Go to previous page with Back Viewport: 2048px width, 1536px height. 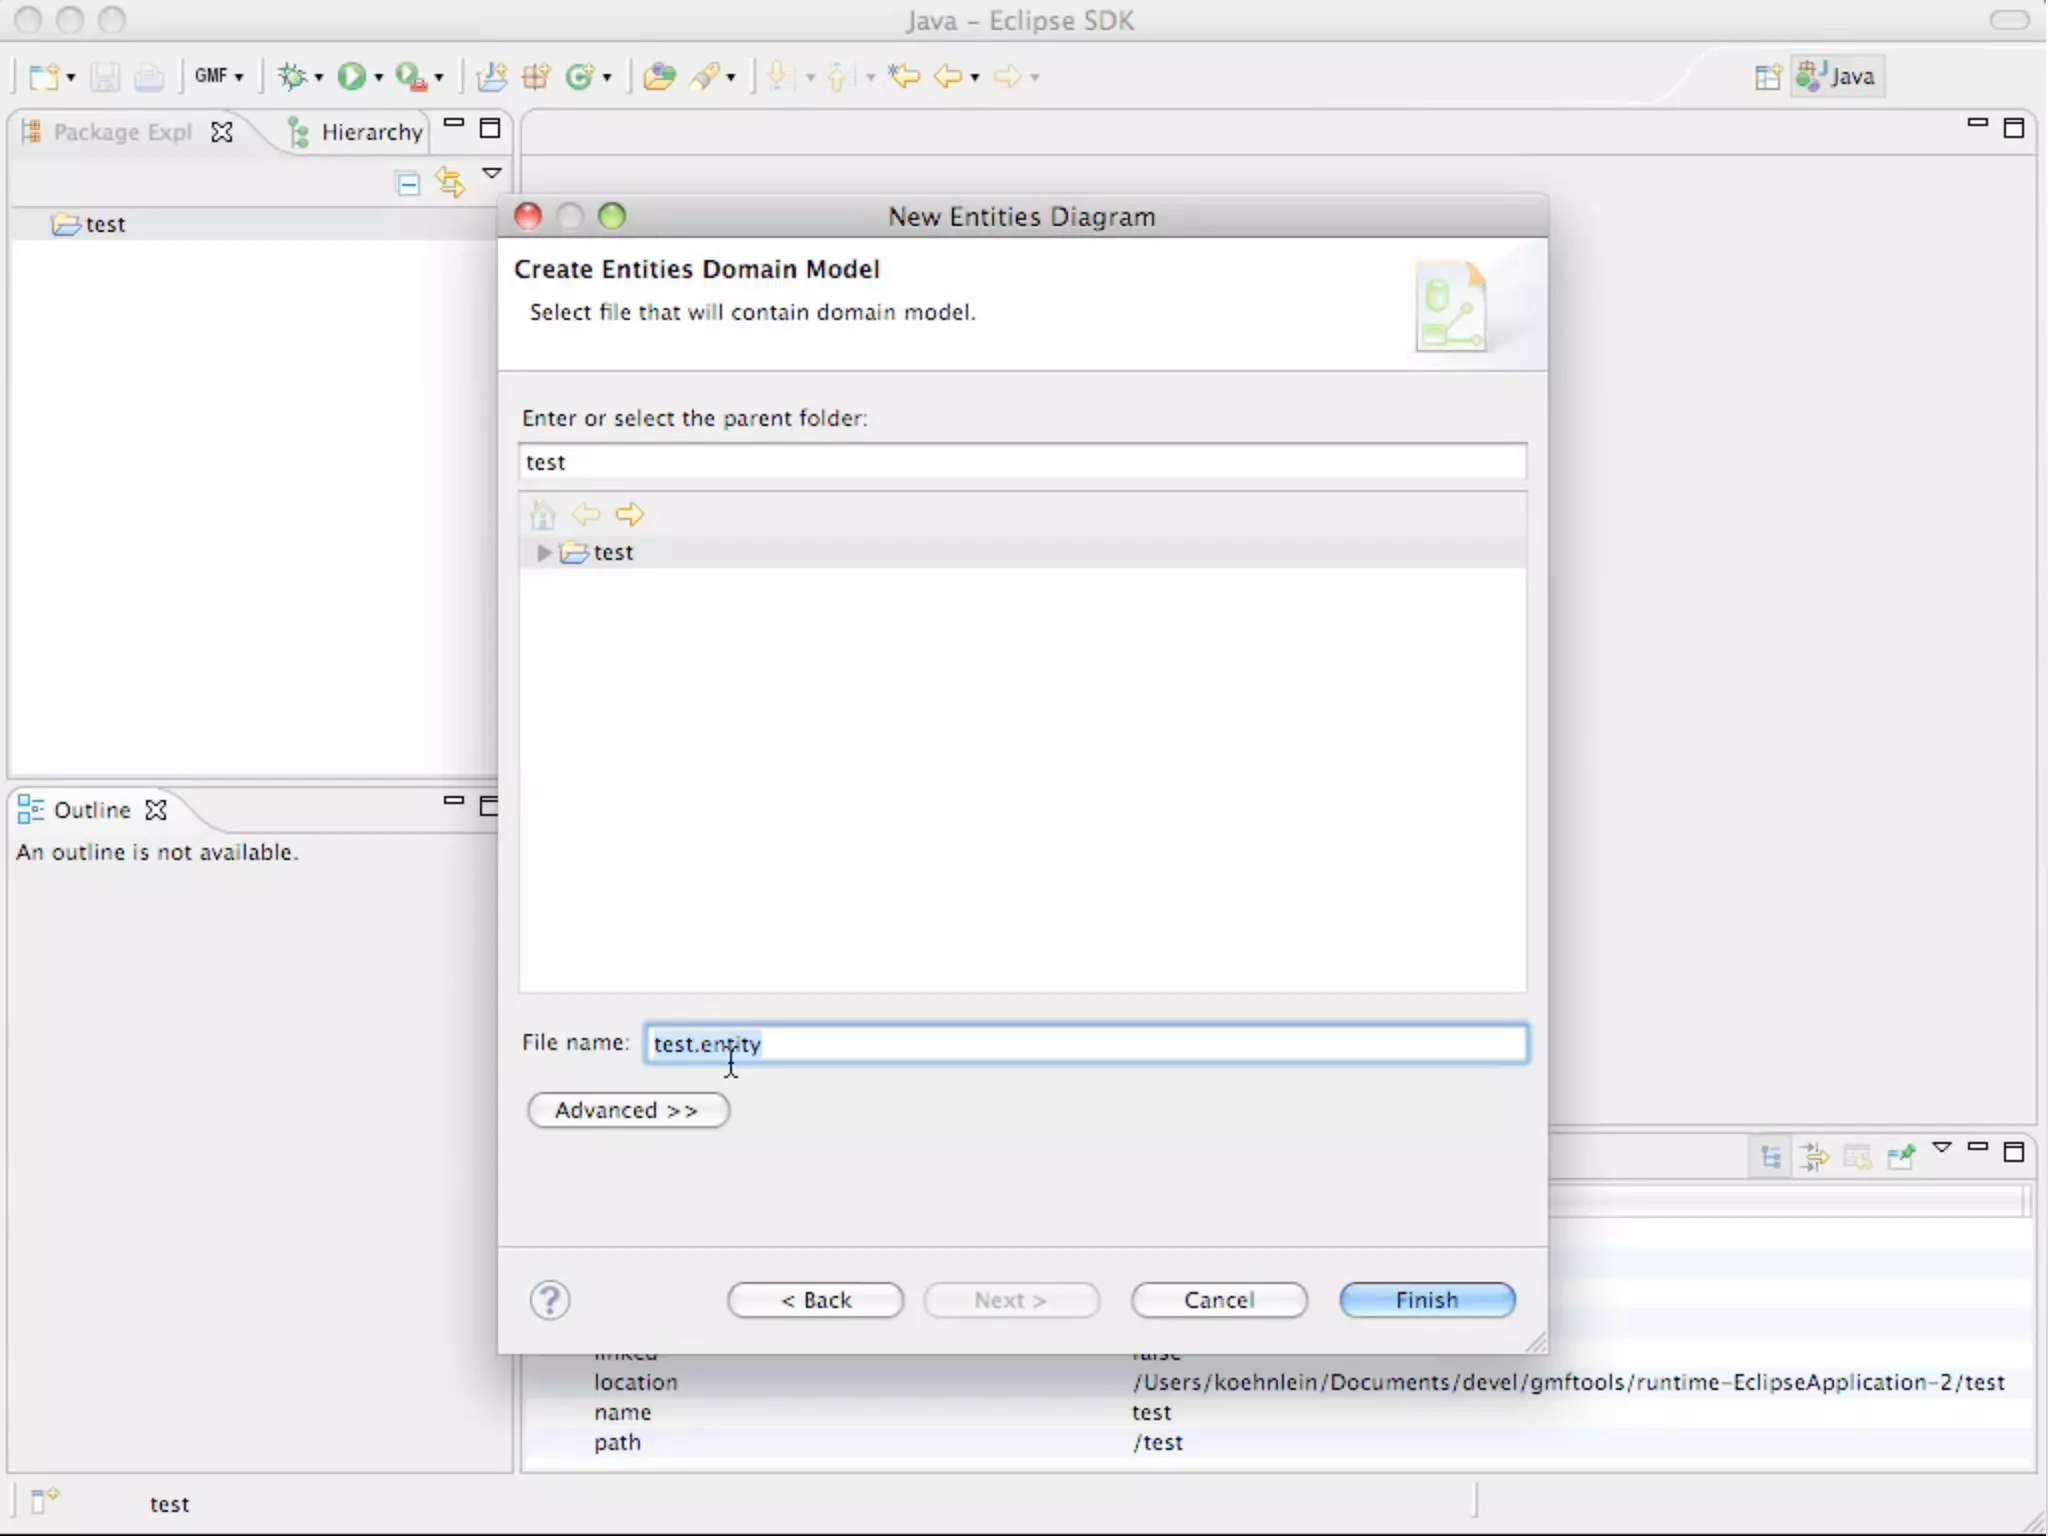(815, 1300)
